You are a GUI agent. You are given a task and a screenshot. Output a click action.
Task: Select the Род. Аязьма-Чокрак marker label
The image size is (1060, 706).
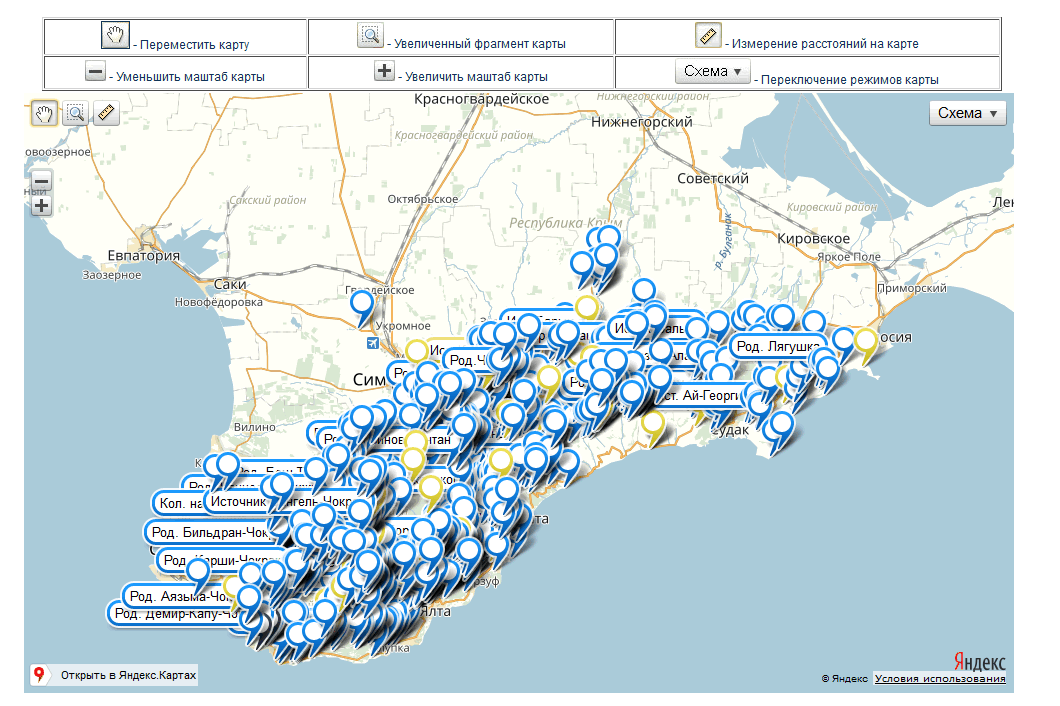click(x=179, y=596)
